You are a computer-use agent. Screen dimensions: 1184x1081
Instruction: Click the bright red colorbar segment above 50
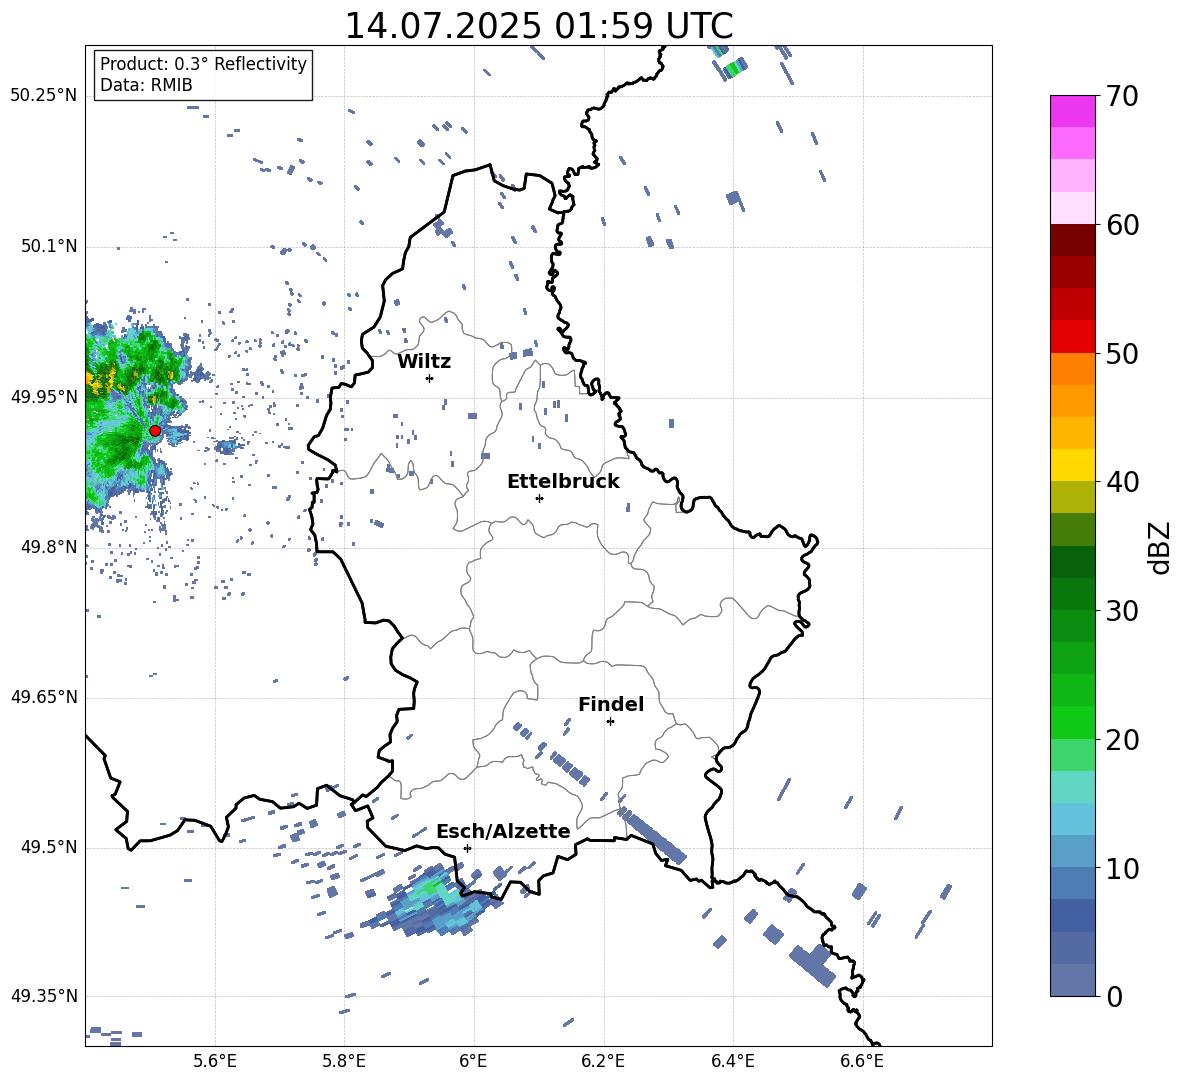(x=1072, y=337)
